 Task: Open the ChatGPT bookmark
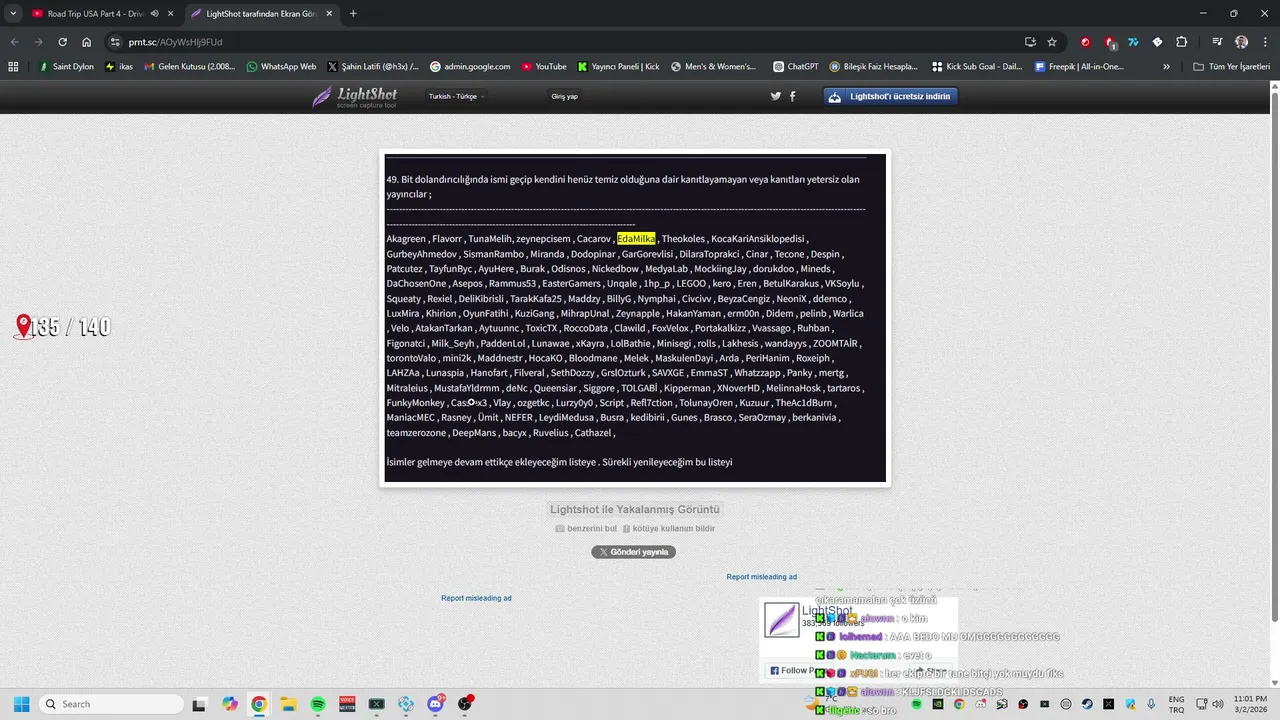pos(796,67)
